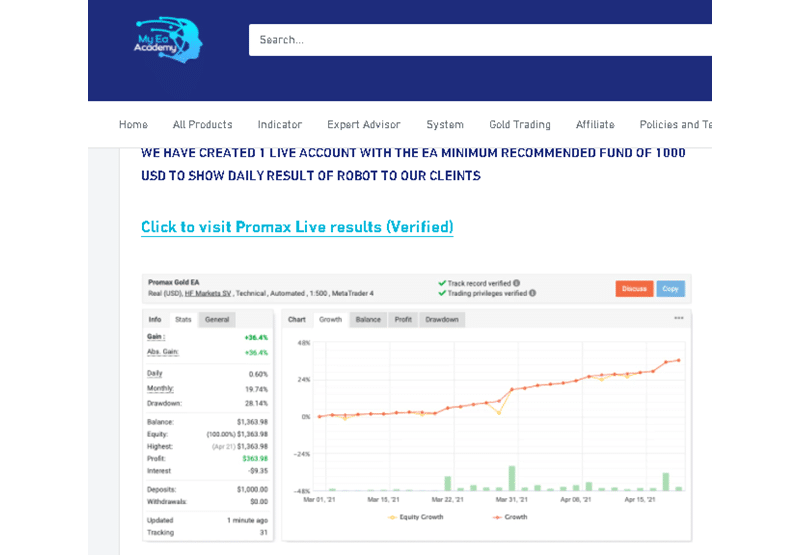Click the tallest green bar near Mar 31
Image resolution: width=800 pixels, height=555 pixels.
click(x=512, y=478)
